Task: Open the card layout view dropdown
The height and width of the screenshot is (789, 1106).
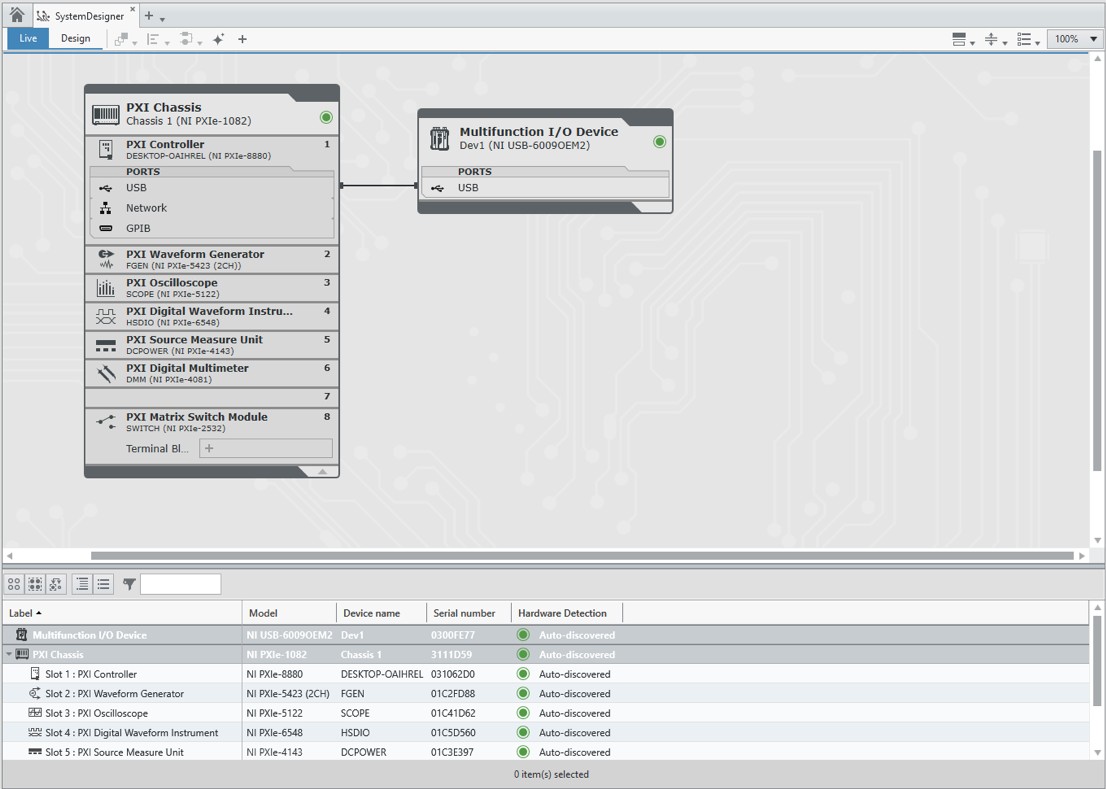Action: point(963,39)
